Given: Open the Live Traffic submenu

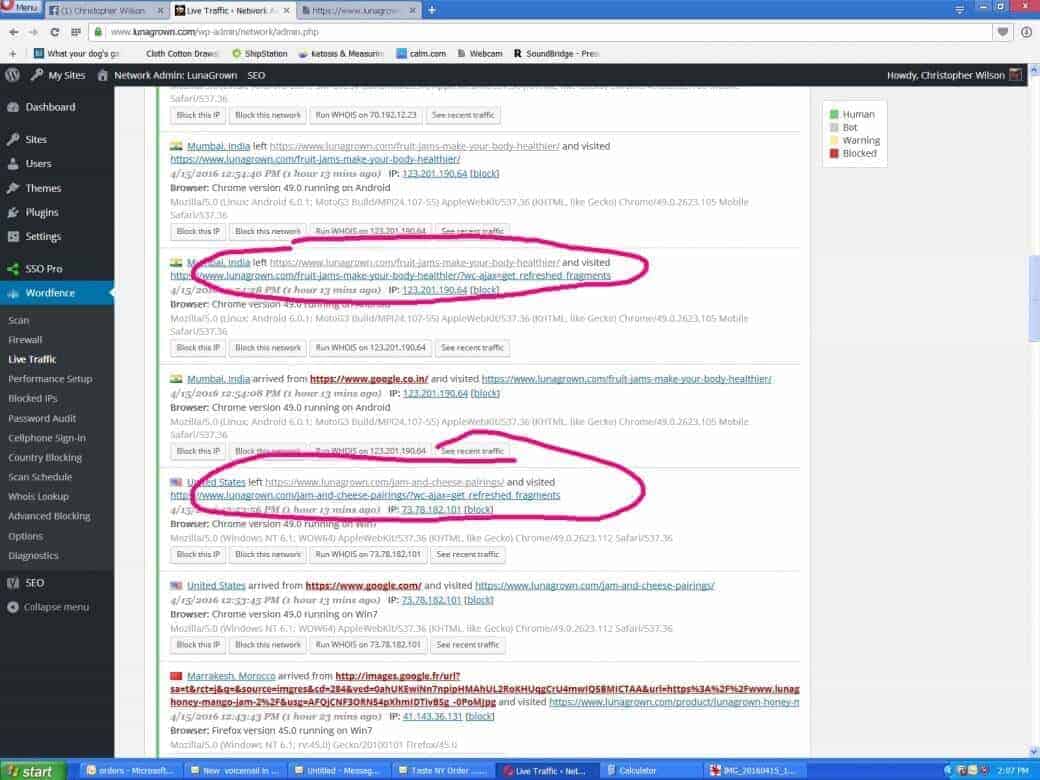Looking at the screenshot, I should point(32,359).
